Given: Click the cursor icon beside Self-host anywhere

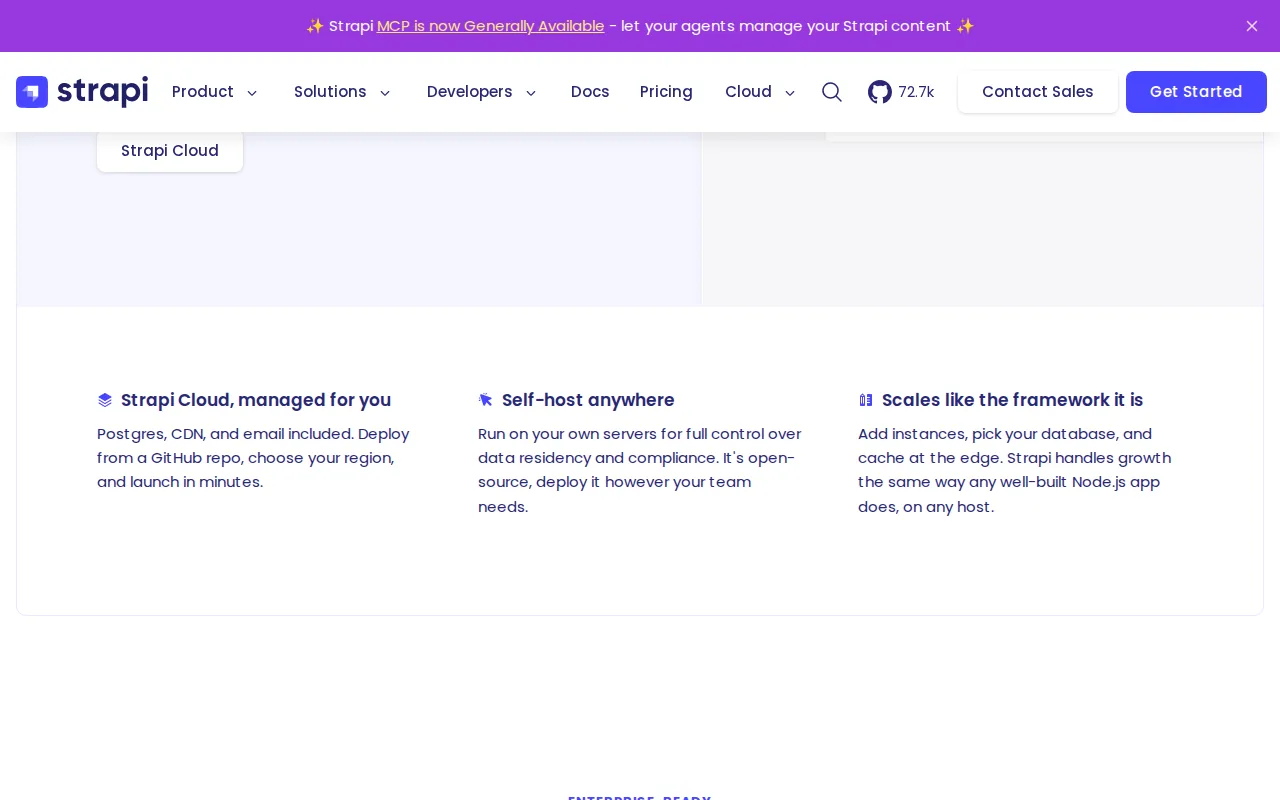Looking at the screenshot, I should pyautogui.click(x=486, y=400).
